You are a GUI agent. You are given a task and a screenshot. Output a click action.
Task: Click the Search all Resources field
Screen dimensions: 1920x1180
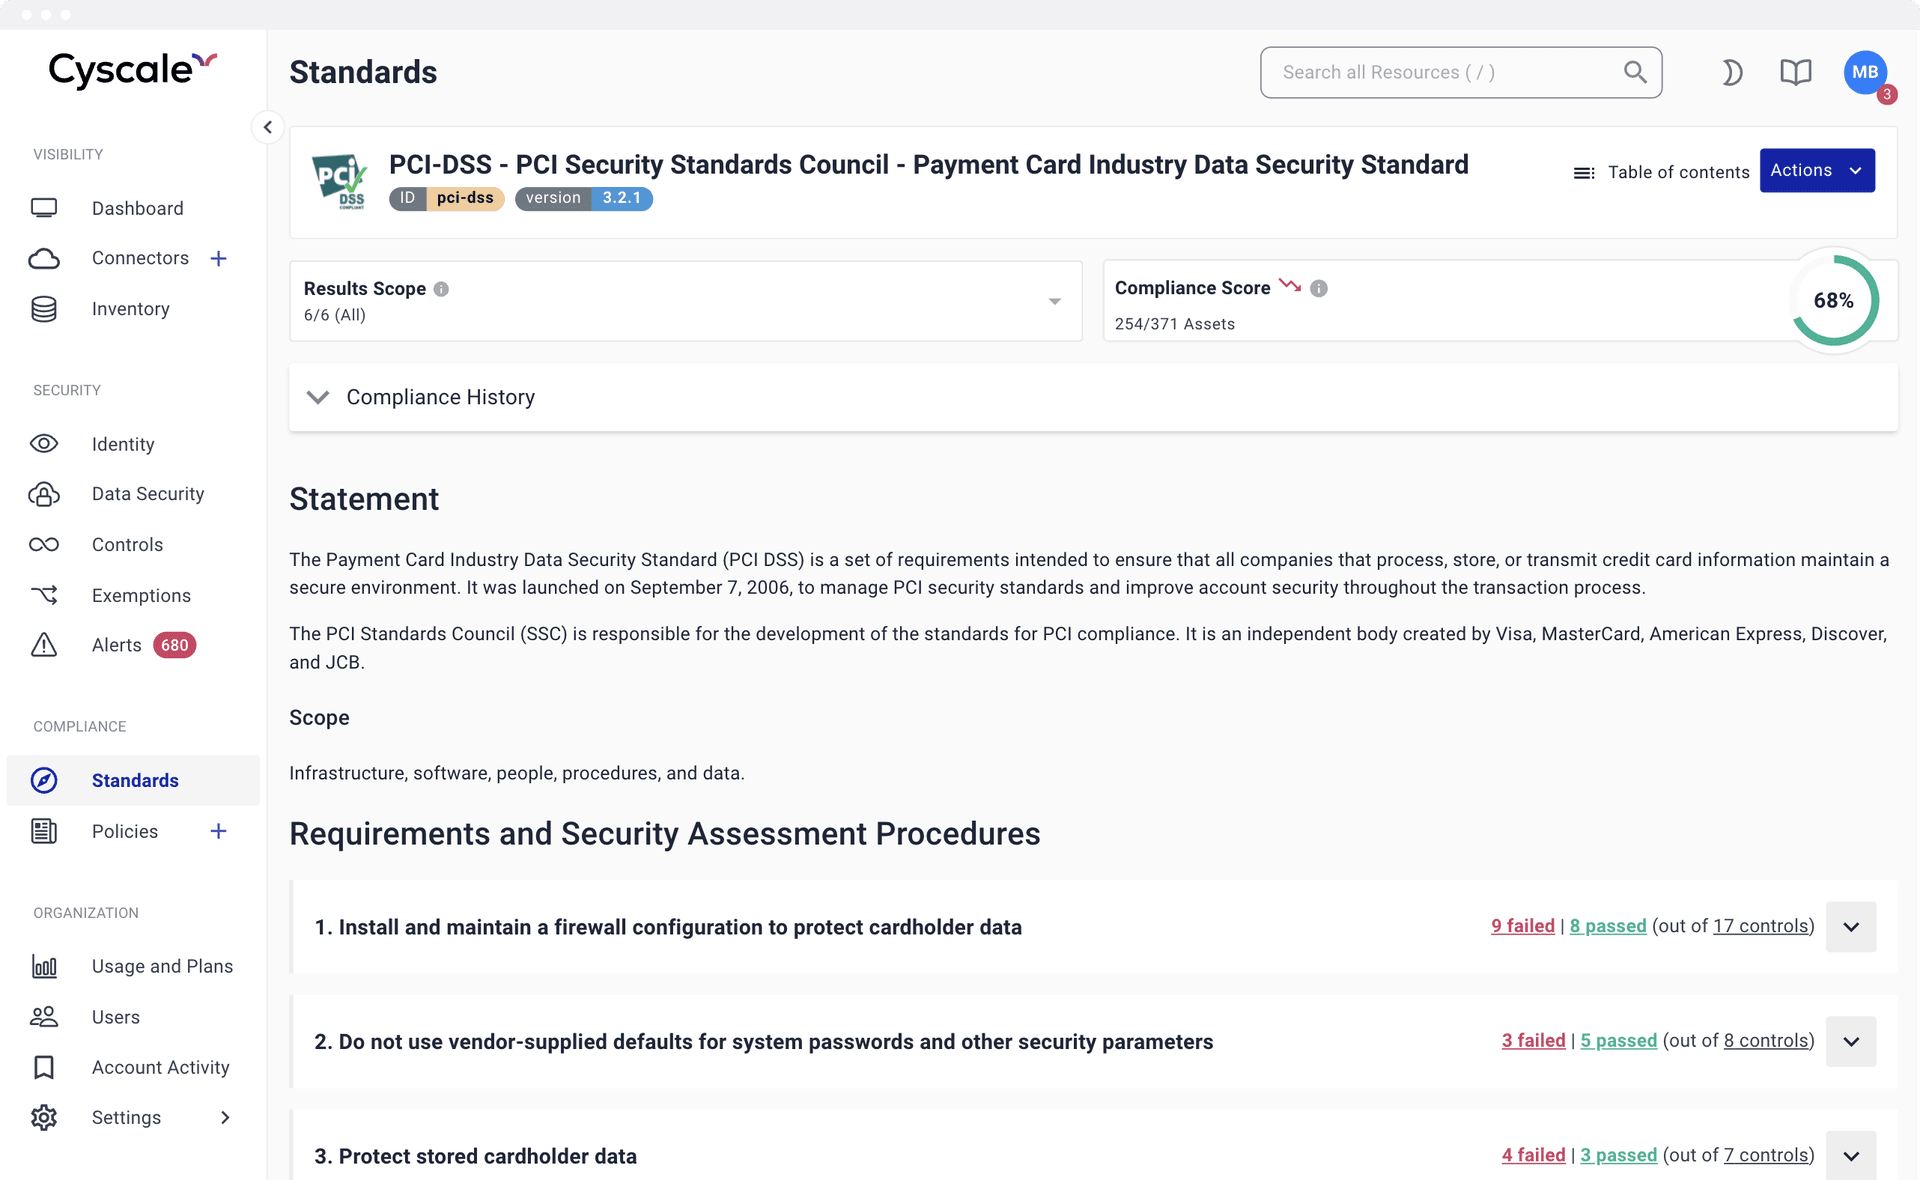click(x=1450, y=72)
